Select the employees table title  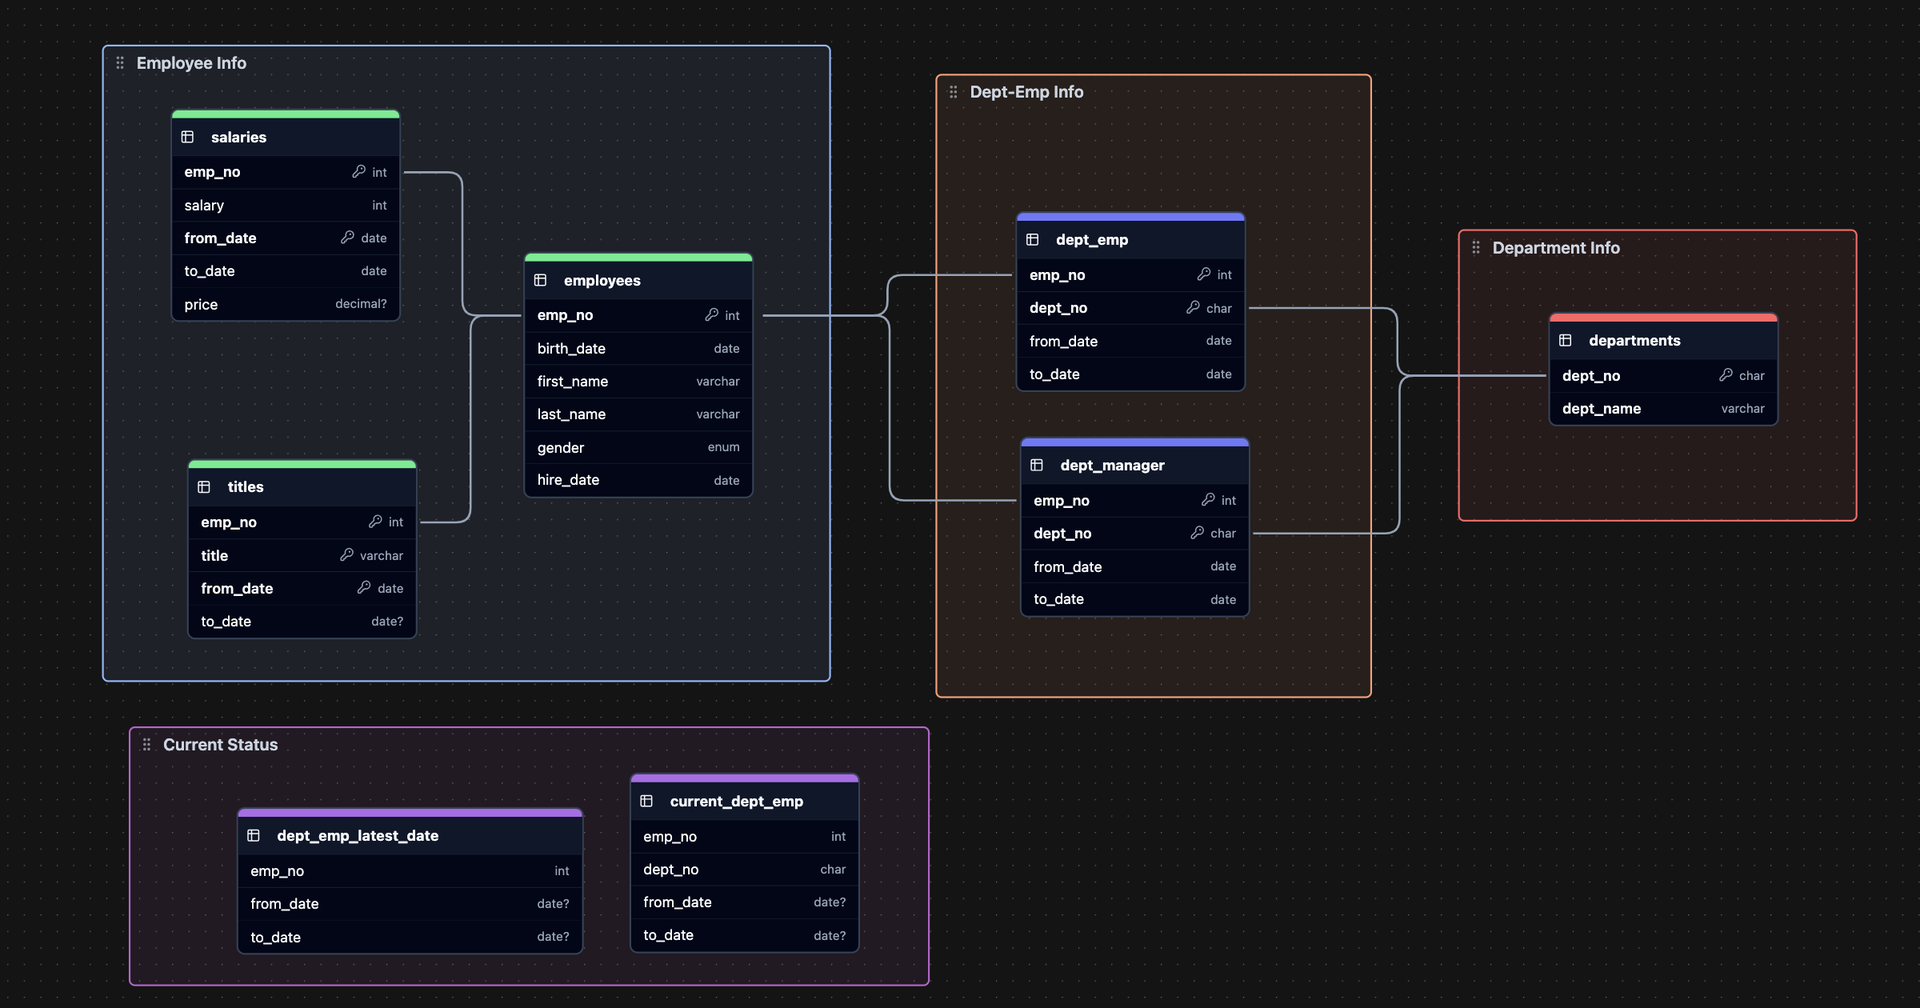(602, 280)
